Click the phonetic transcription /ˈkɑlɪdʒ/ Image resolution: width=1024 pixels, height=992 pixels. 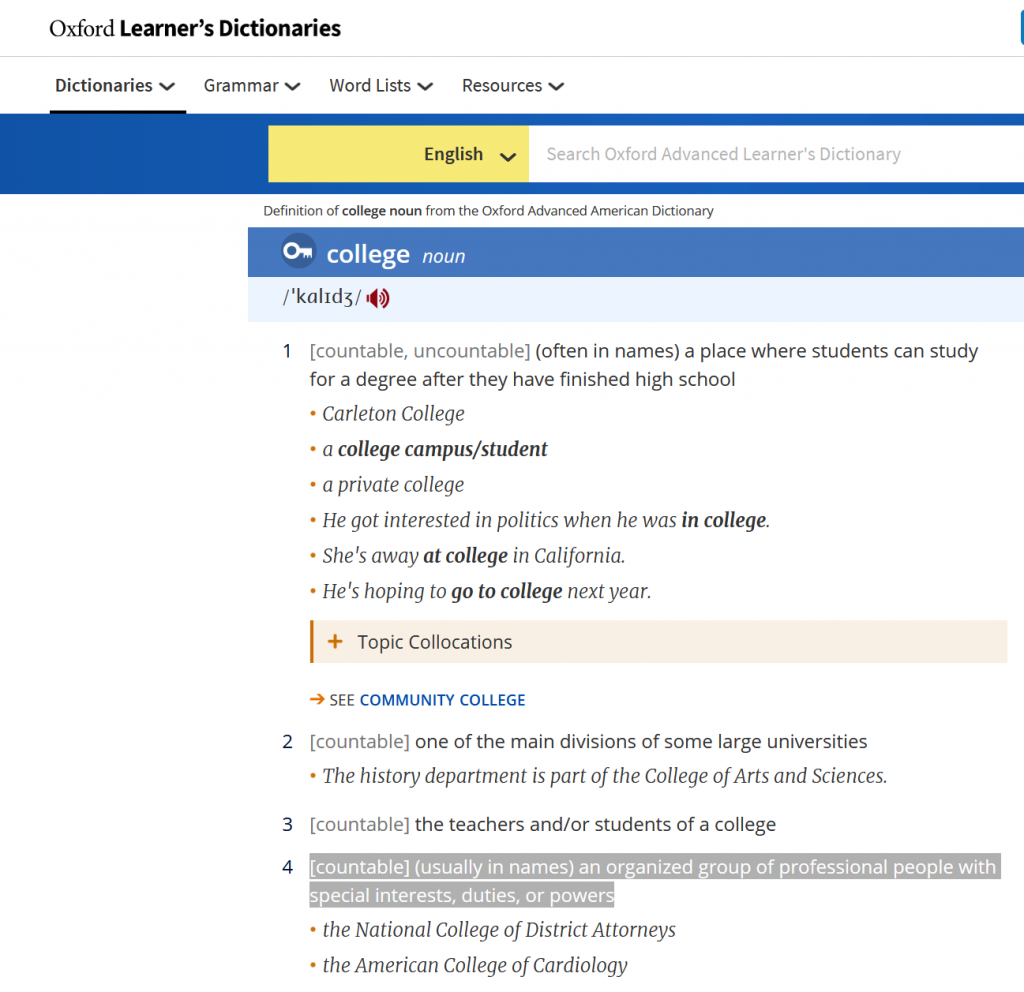[x=322, y=297]
